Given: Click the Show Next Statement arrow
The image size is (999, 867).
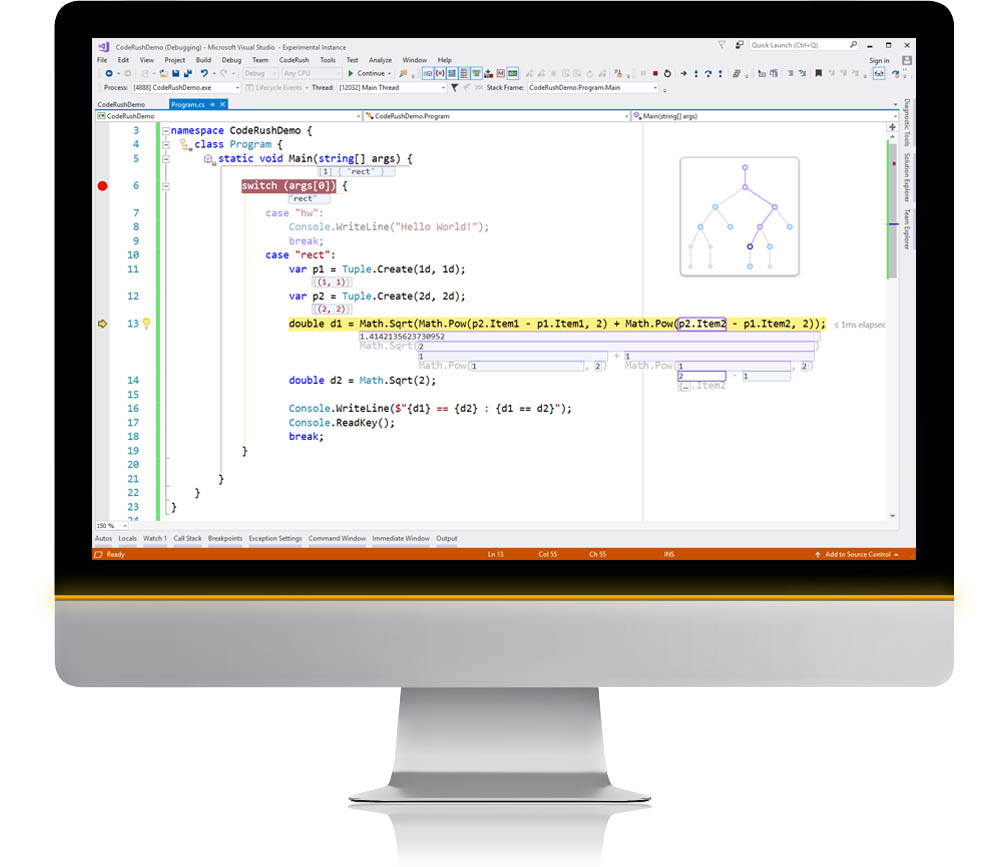Looking at the screenshot, I should point(684,74).
